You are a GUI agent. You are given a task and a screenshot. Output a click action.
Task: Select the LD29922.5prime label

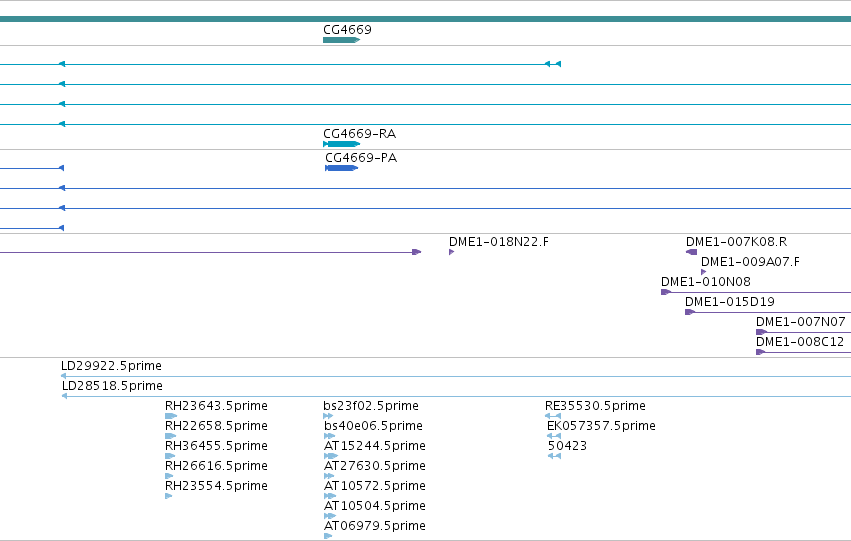[111, 366]
